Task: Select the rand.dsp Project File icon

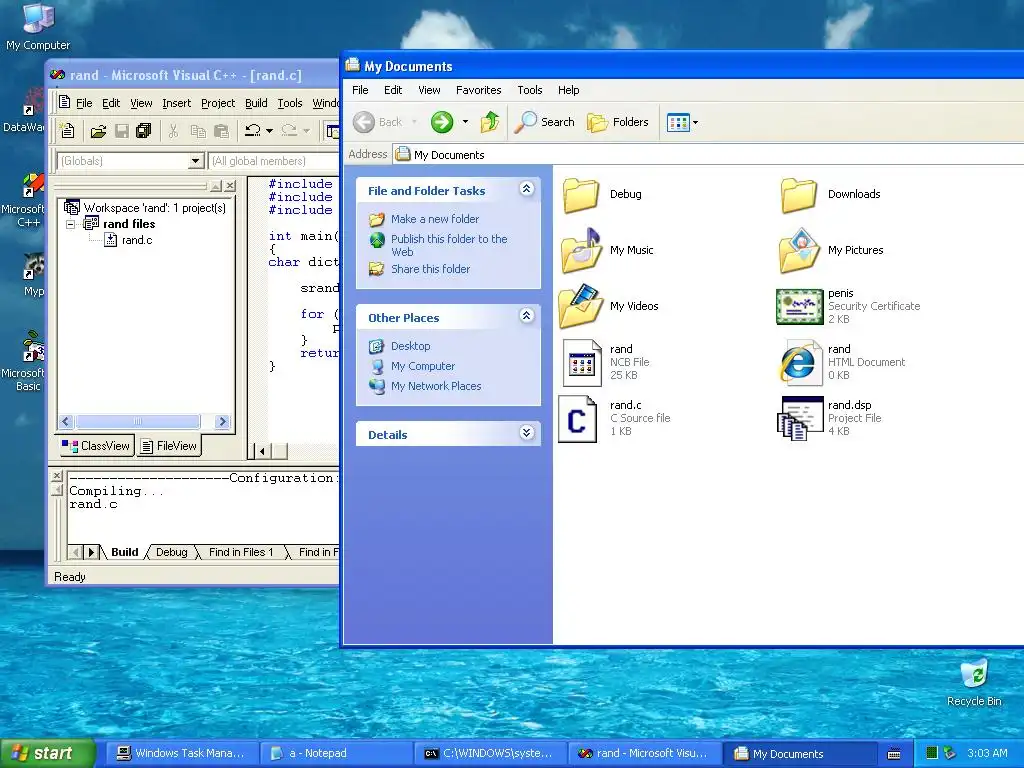Action: [799, 419]
